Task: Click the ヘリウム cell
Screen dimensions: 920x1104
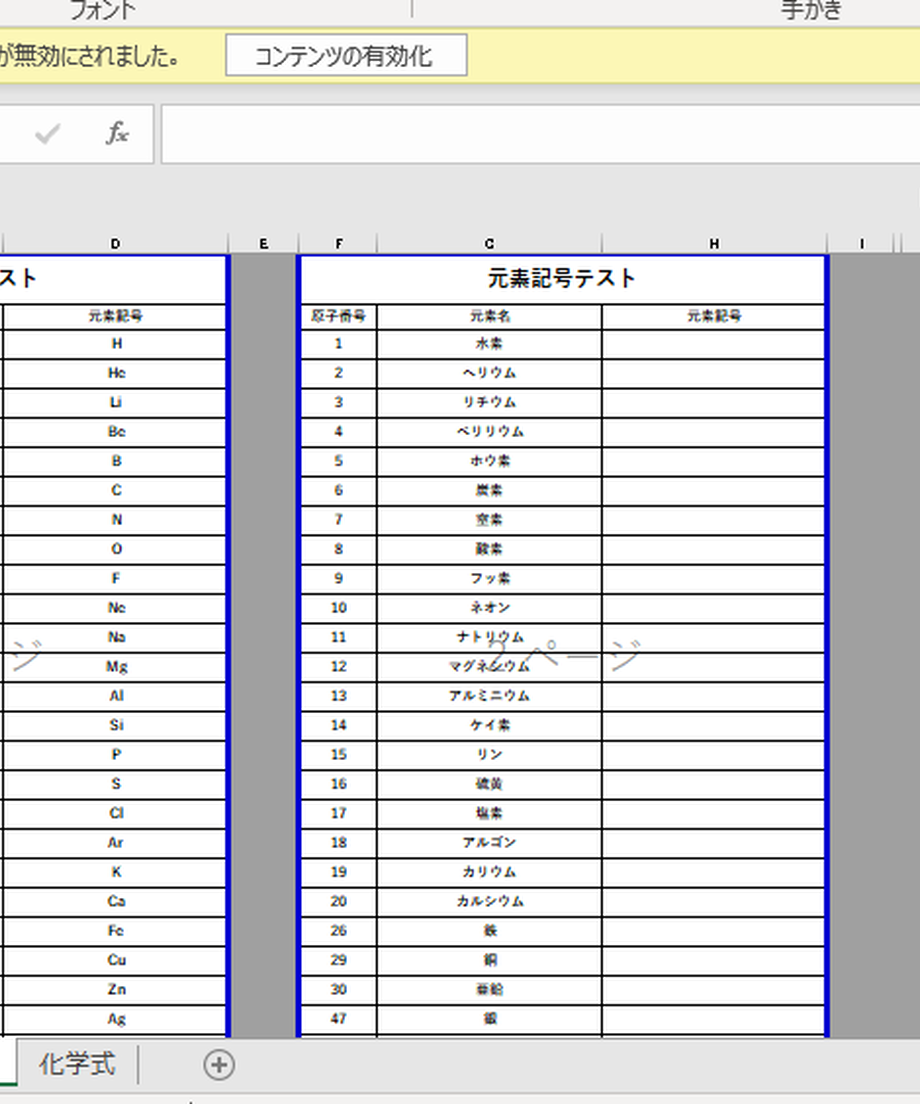Action: tap(489, 373)
